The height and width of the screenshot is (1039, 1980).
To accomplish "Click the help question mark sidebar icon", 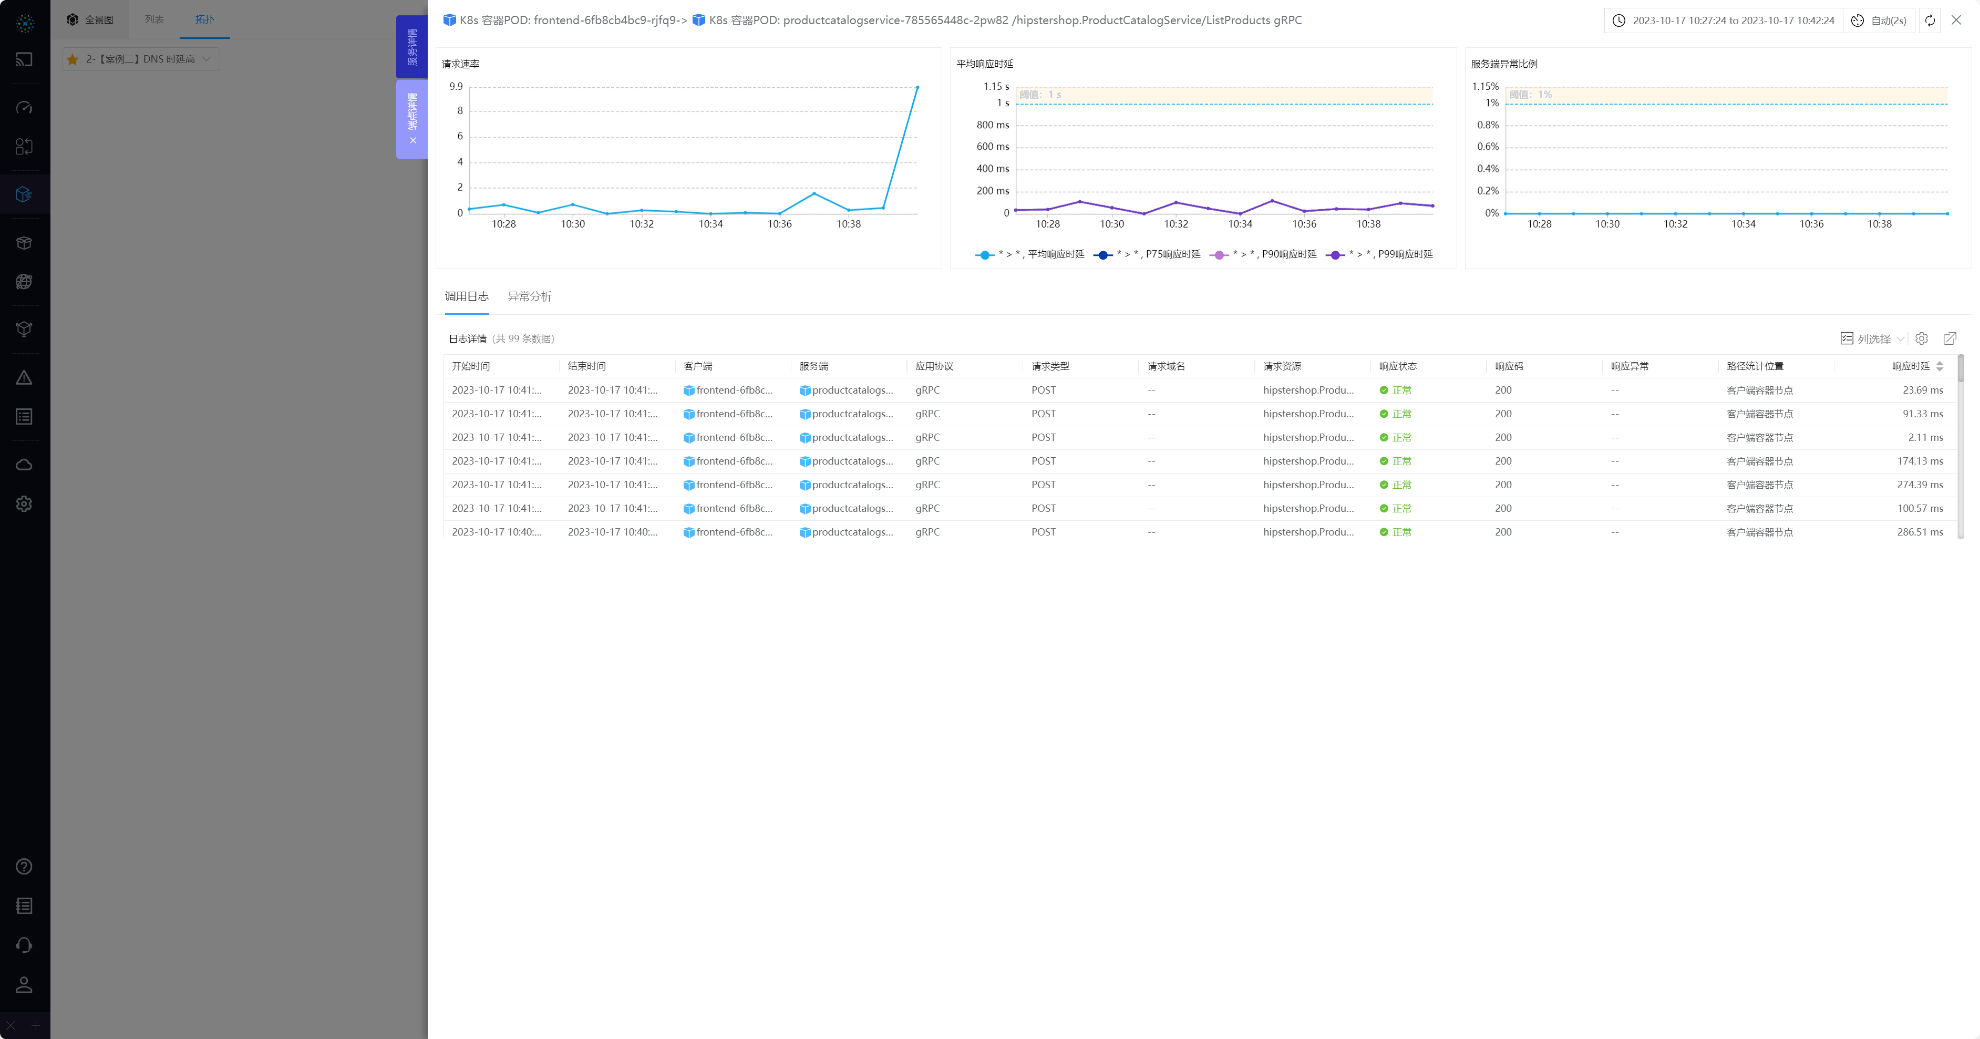I will [24, 867].
